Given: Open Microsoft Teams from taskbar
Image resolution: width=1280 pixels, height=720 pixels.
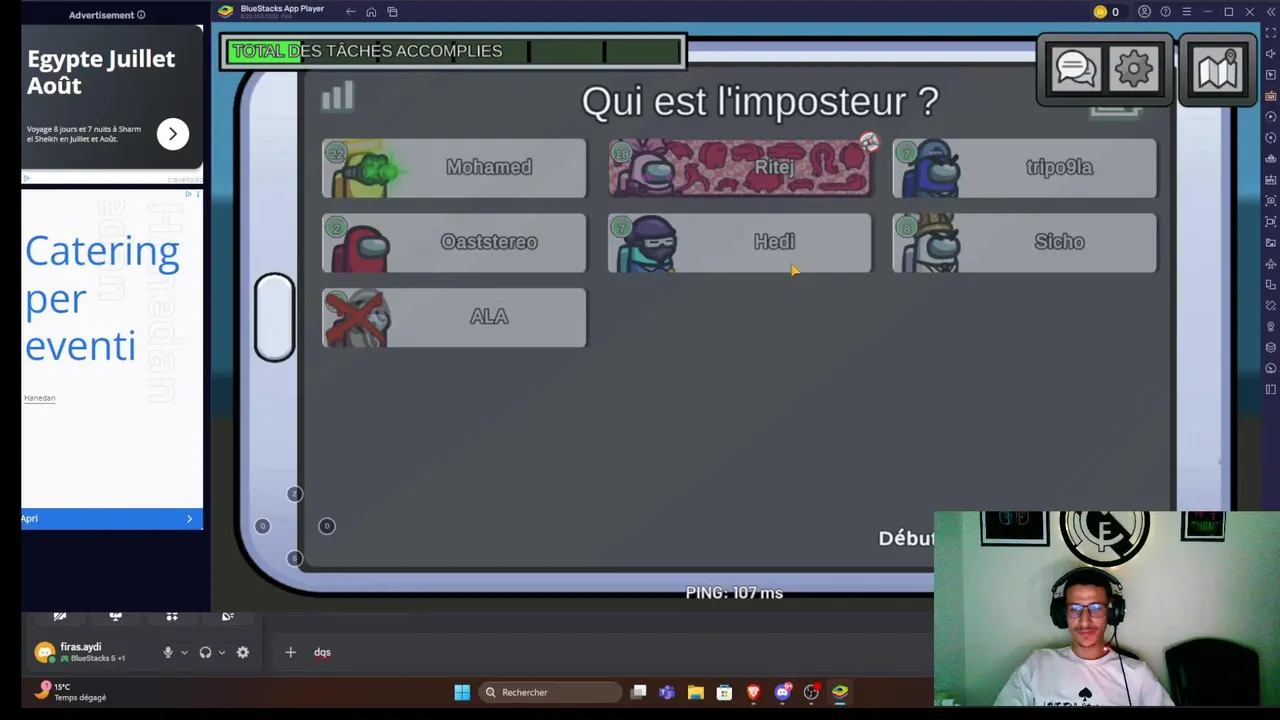Looking at the screenshot, I should 667,692.
